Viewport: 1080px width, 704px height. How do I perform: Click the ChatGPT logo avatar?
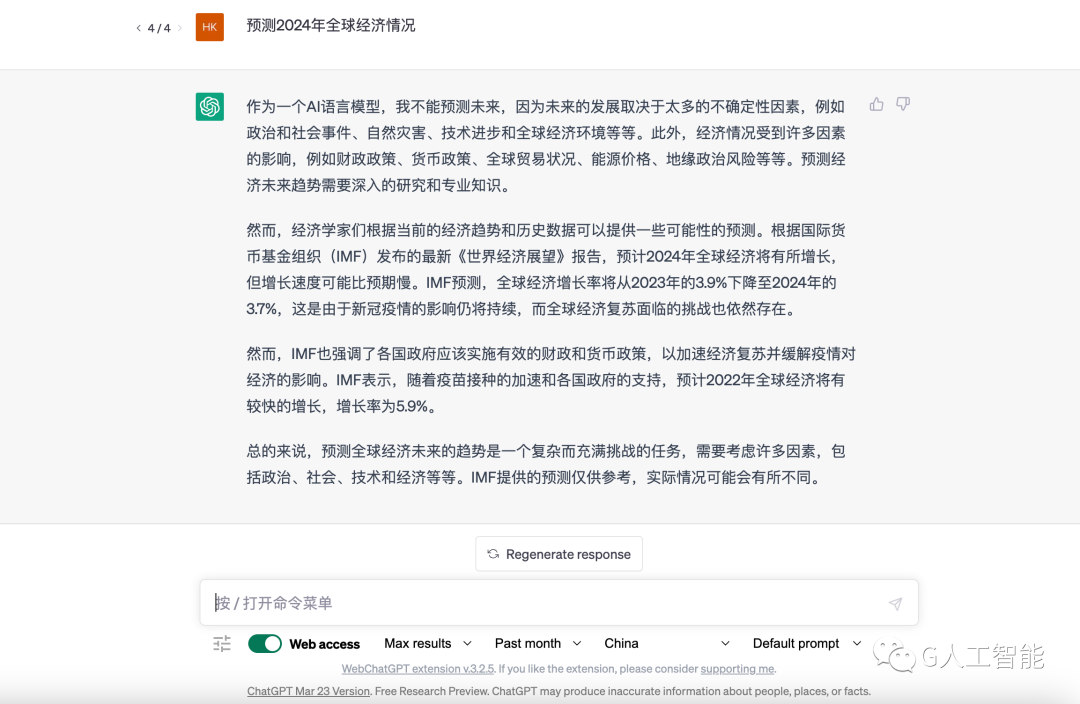click(209, 106)
